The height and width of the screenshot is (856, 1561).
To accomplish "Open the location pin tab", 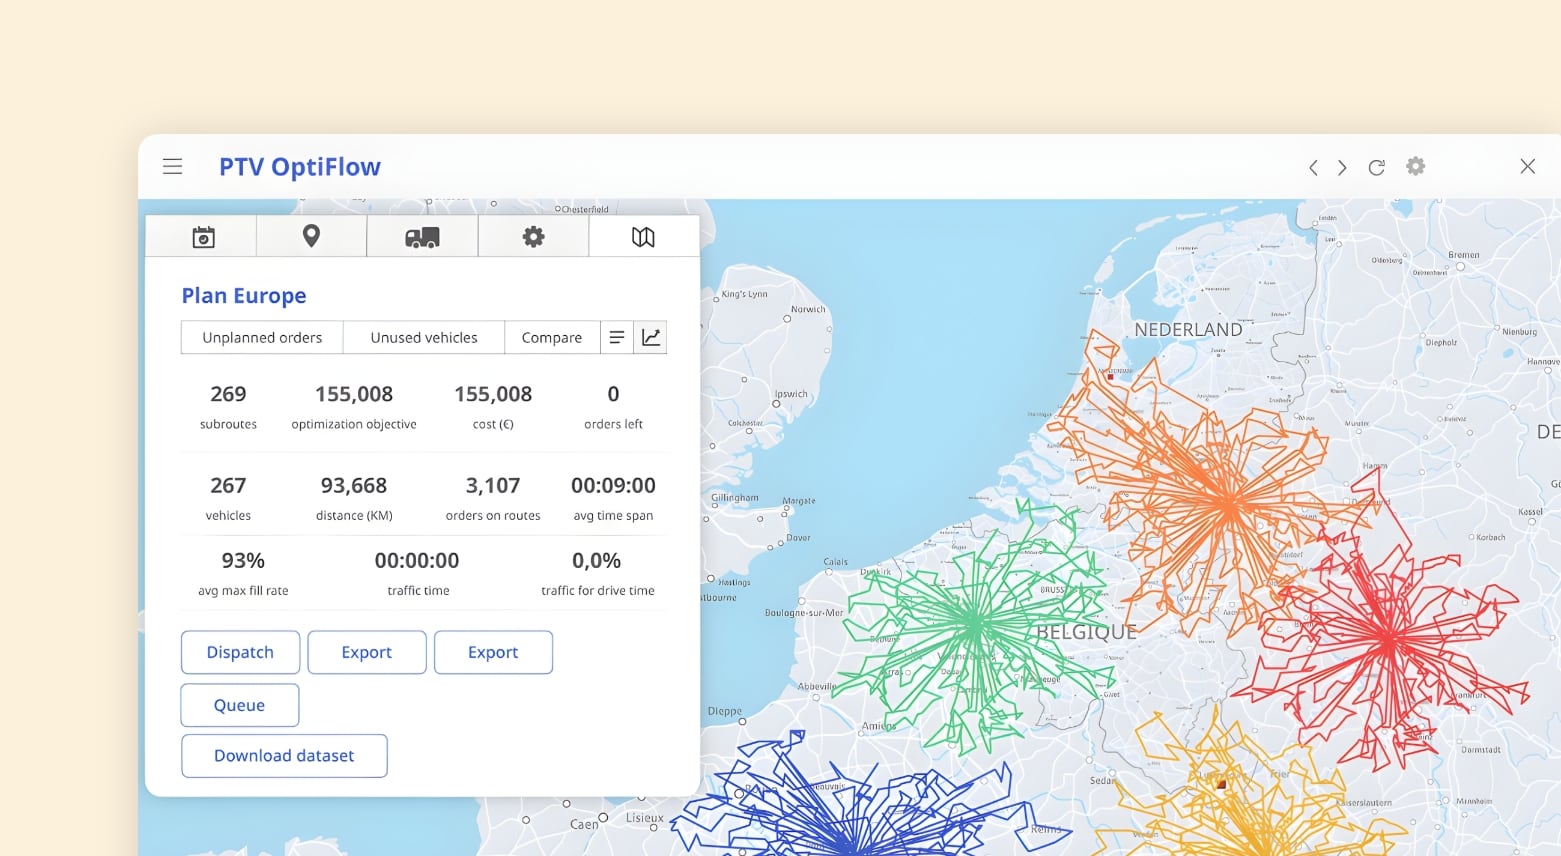I will pos(311,237).
